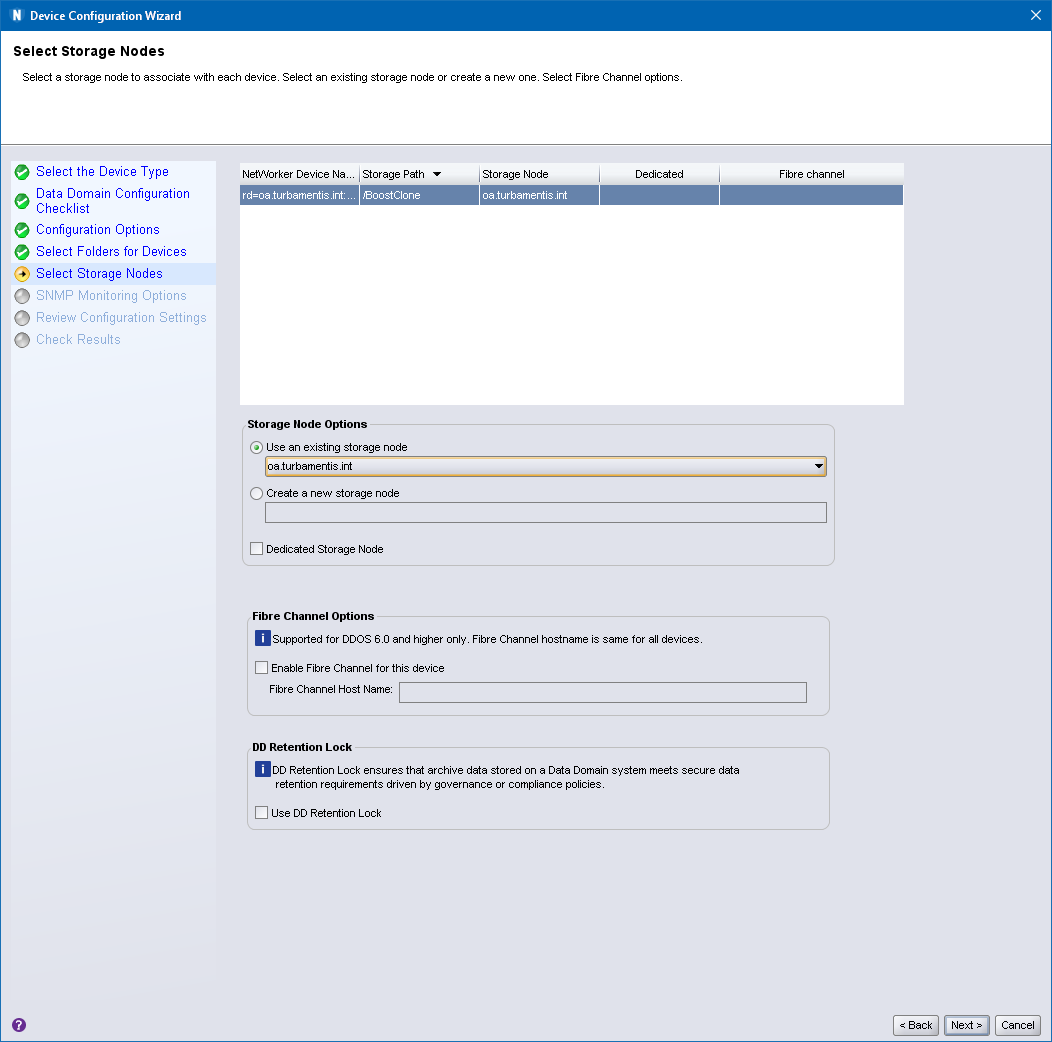1052x1042 pixels.
Task: Click the green checkmark beside Configuration Options
Action: pyautogui.click(x=22, y=229)
